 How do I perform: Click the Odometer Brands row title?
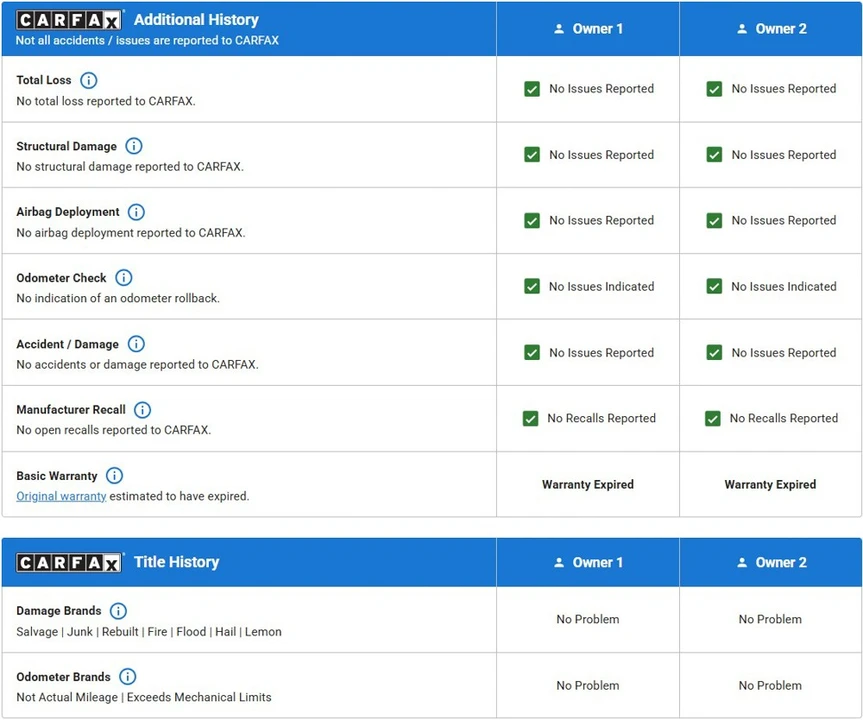(63, 677)
